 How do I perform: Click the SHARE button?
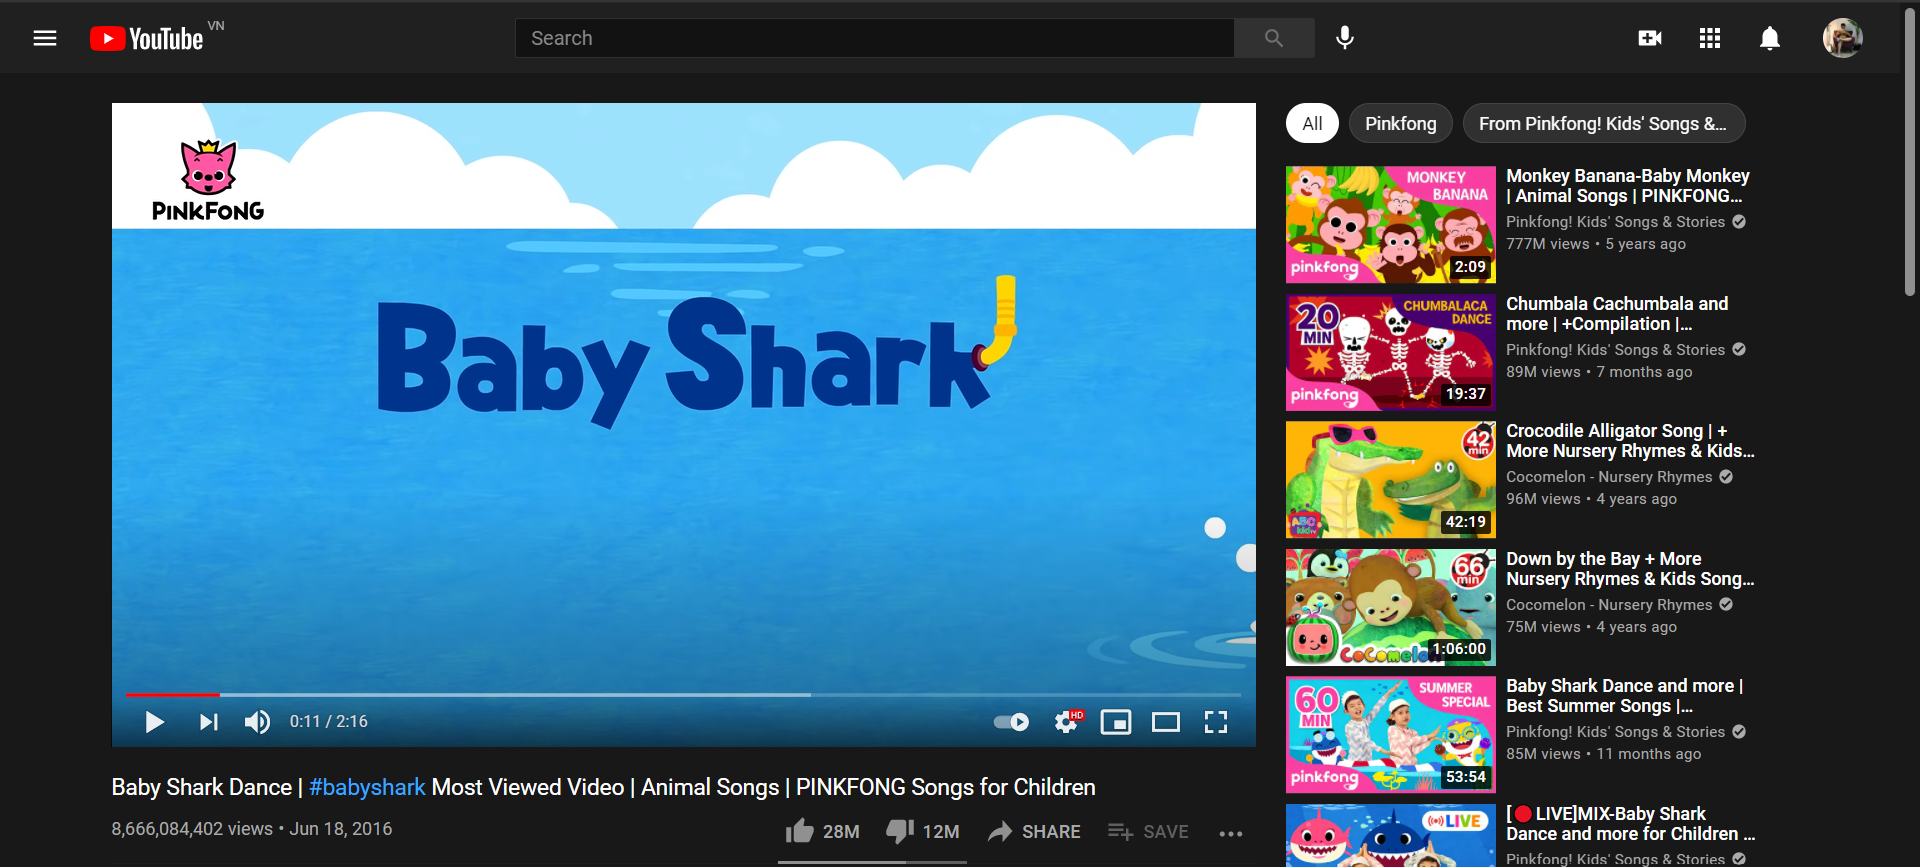point(1035,832)
